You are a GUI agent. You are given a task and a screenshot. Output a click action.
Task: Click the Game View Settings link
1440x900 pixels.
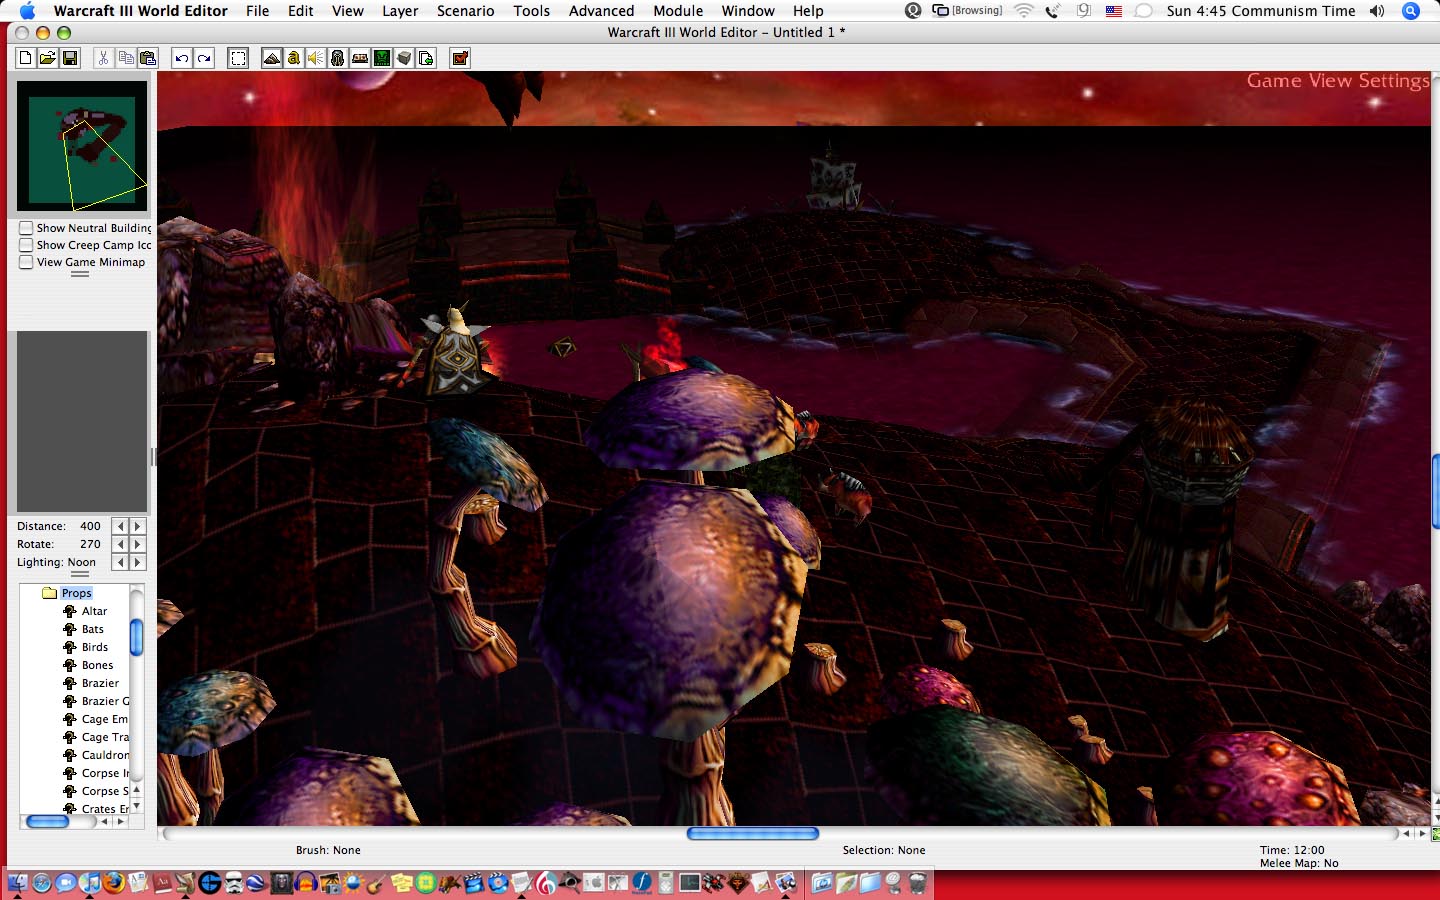point(1338,80)
